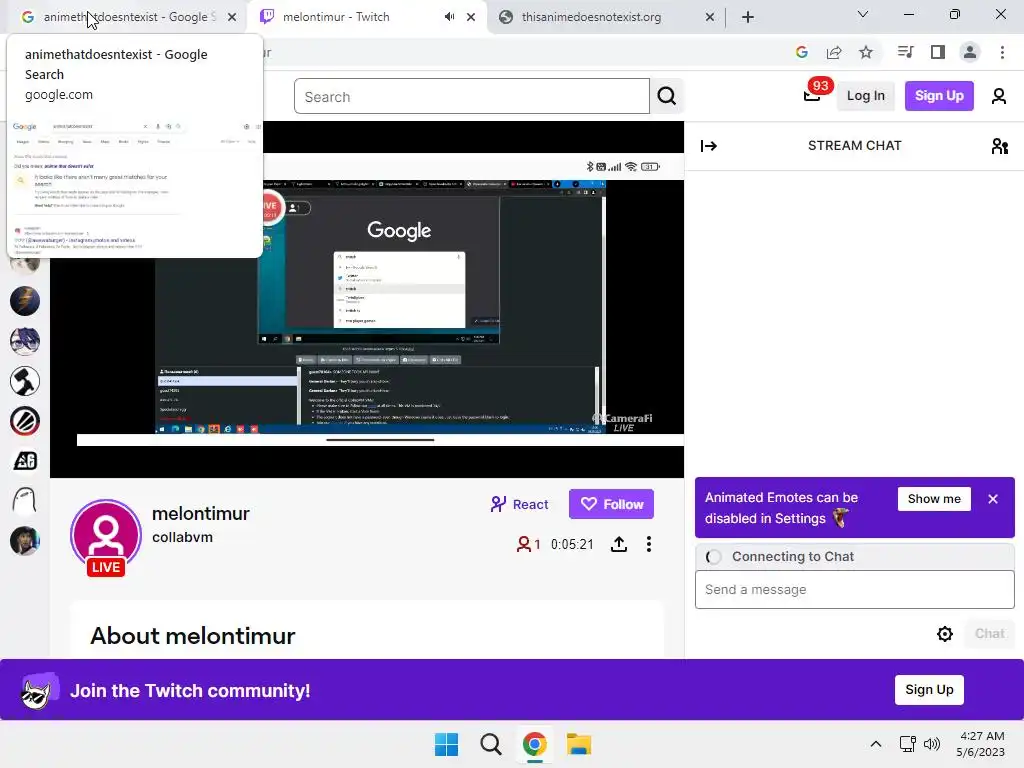Bookmark this tab with the star icon

(866, 52)
